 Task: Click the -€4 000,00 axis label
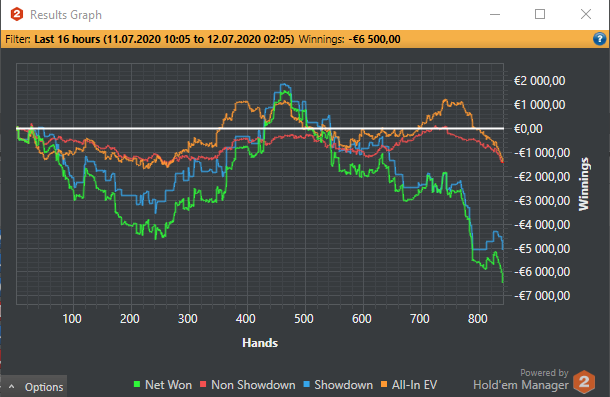(542, 225)
